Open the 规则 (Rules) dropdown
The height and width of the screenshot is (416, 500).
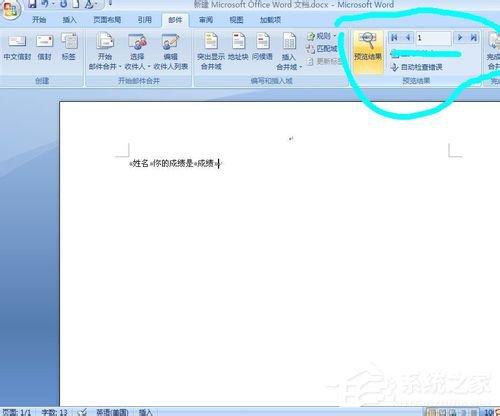[322, 36]
